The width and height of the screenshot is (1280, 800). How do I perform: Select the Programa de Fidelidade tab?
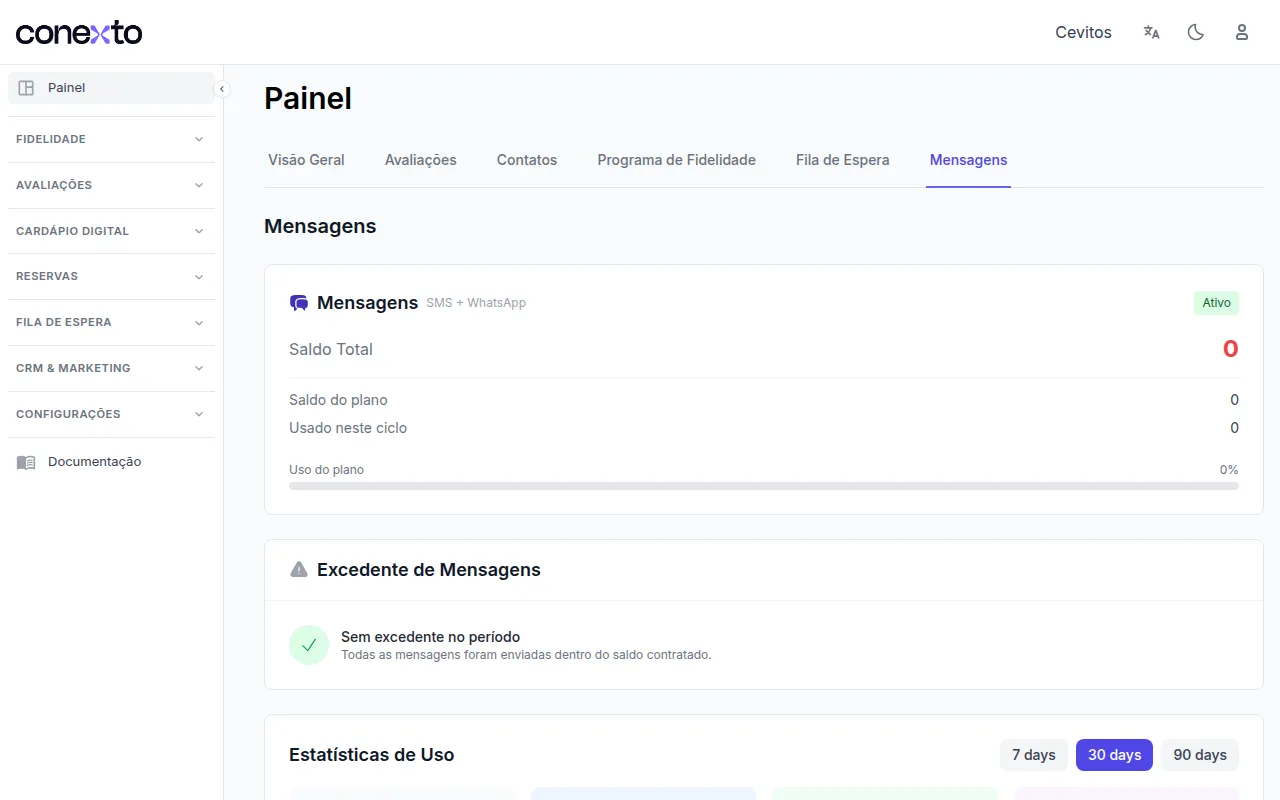click(677, 160)
